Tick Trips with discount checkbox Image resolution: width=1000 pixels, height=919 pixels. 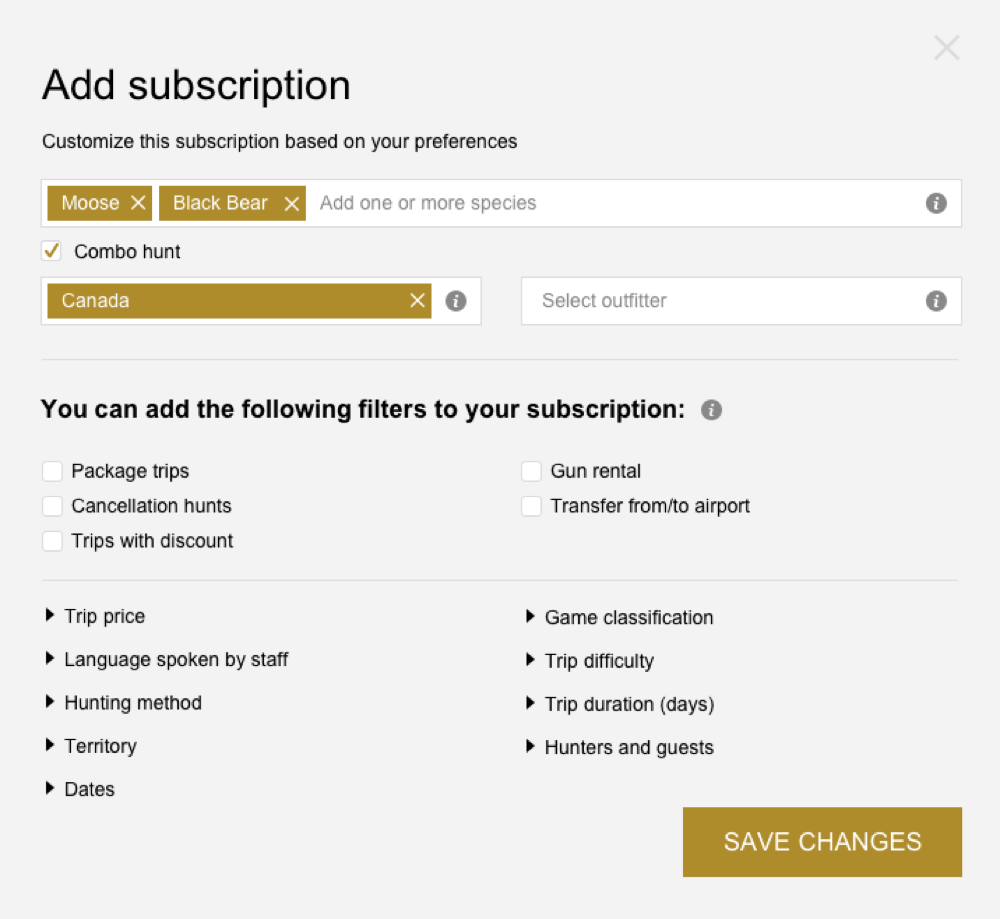(x=53, y=541)
